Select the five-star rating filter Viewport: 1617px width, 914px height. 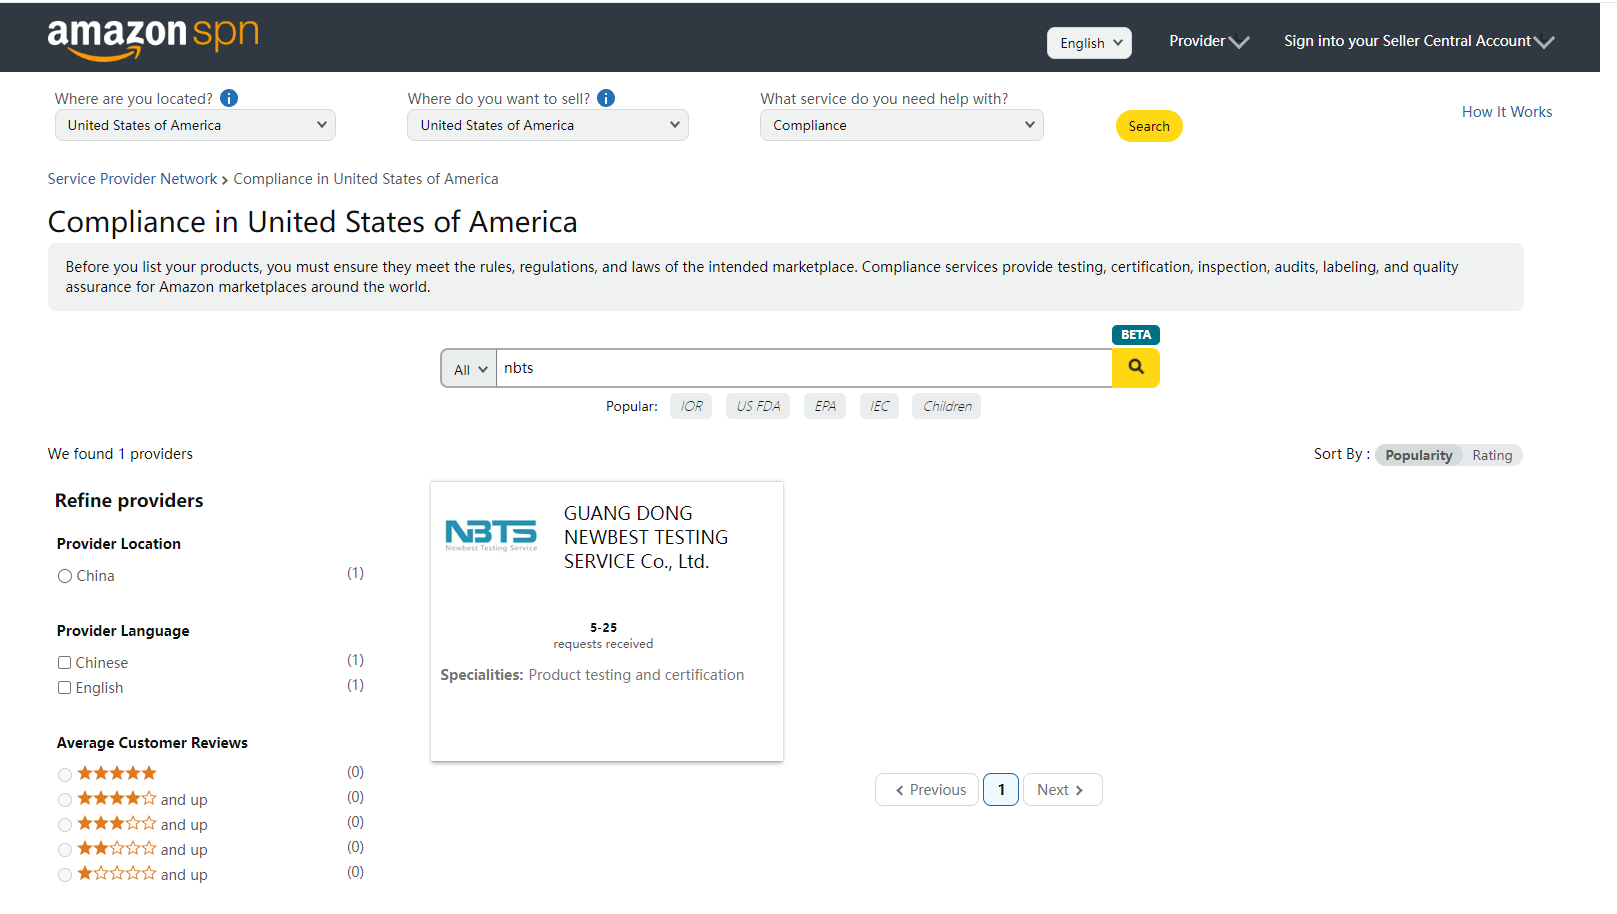(65, 775)
